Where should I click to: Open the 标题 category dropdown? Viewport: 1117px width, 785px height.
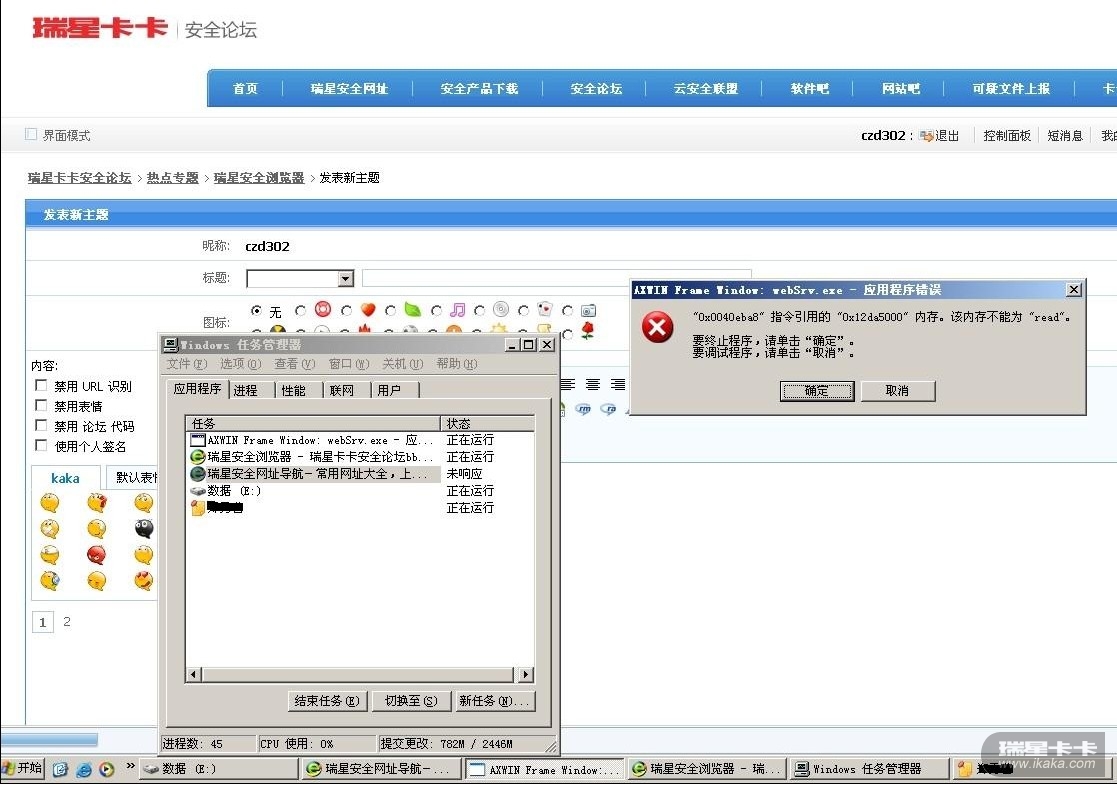[x=346, y=279]
